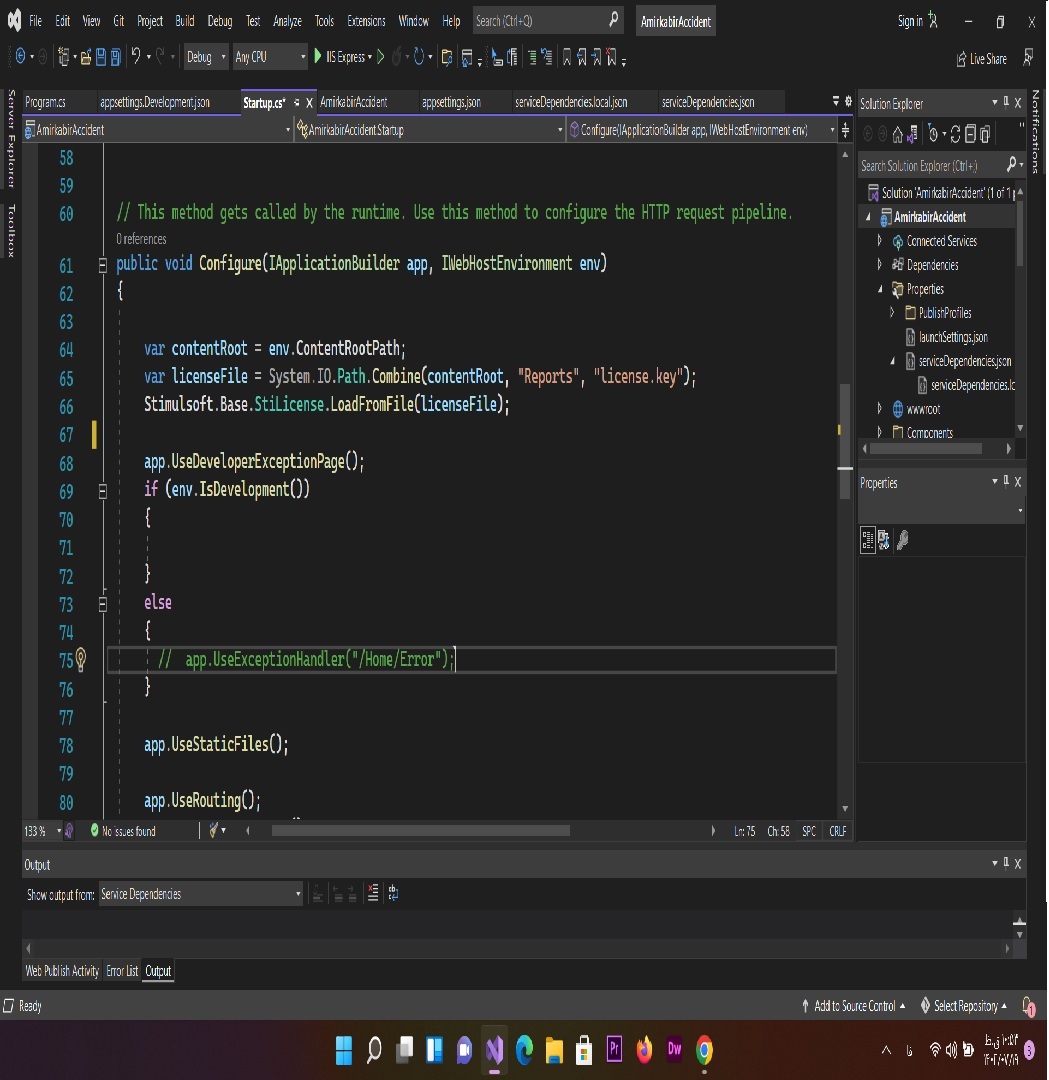Click the lightbulb quick actions icon
Image resolution: width=1049 pixels, height=1080 pixels.
pos(81,659)
